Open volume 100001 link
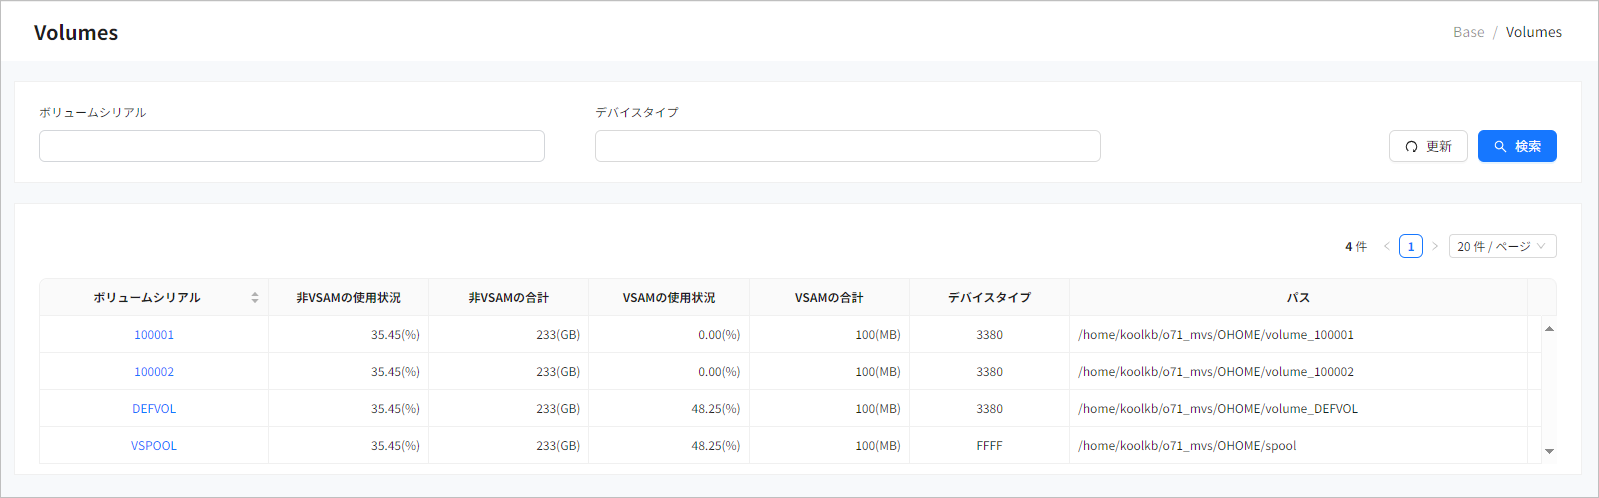This screenshot has width=1599, height=498. [x=154, y=335]
